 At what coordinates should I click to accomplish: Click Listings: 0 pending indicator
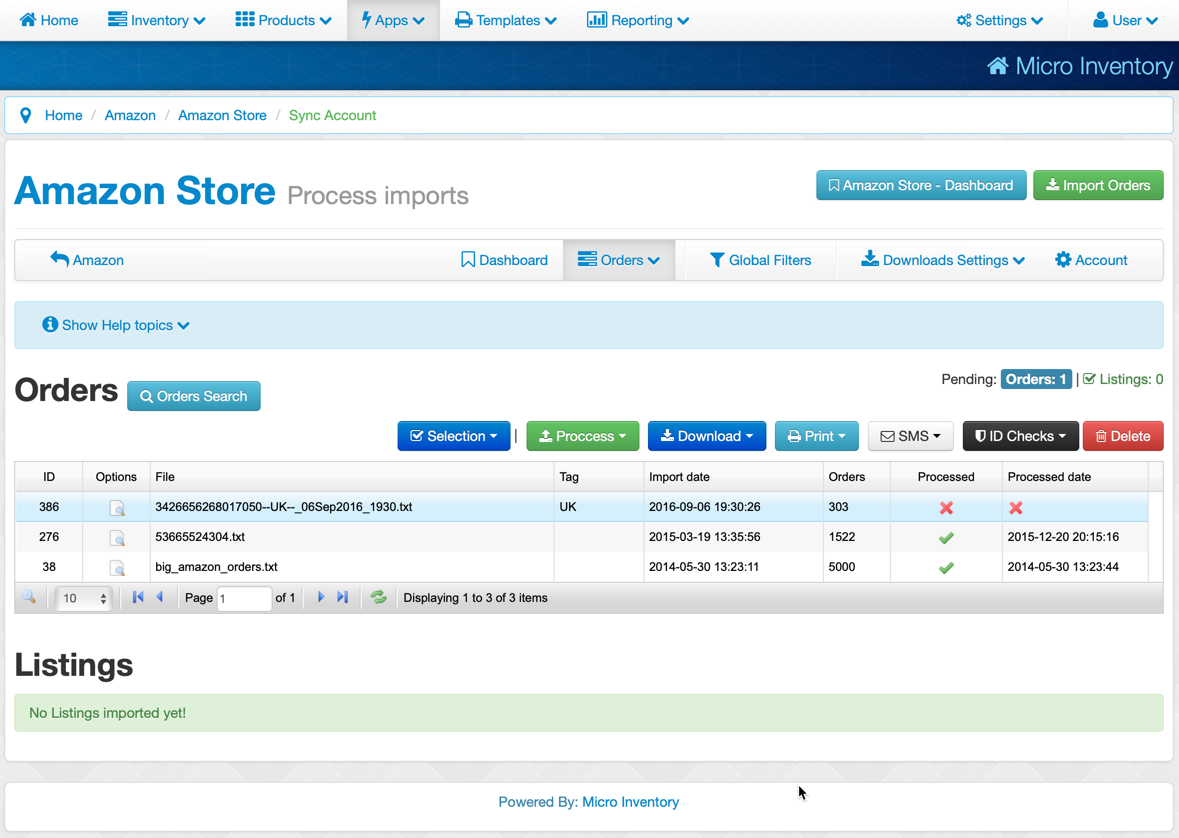[1123, 379]
